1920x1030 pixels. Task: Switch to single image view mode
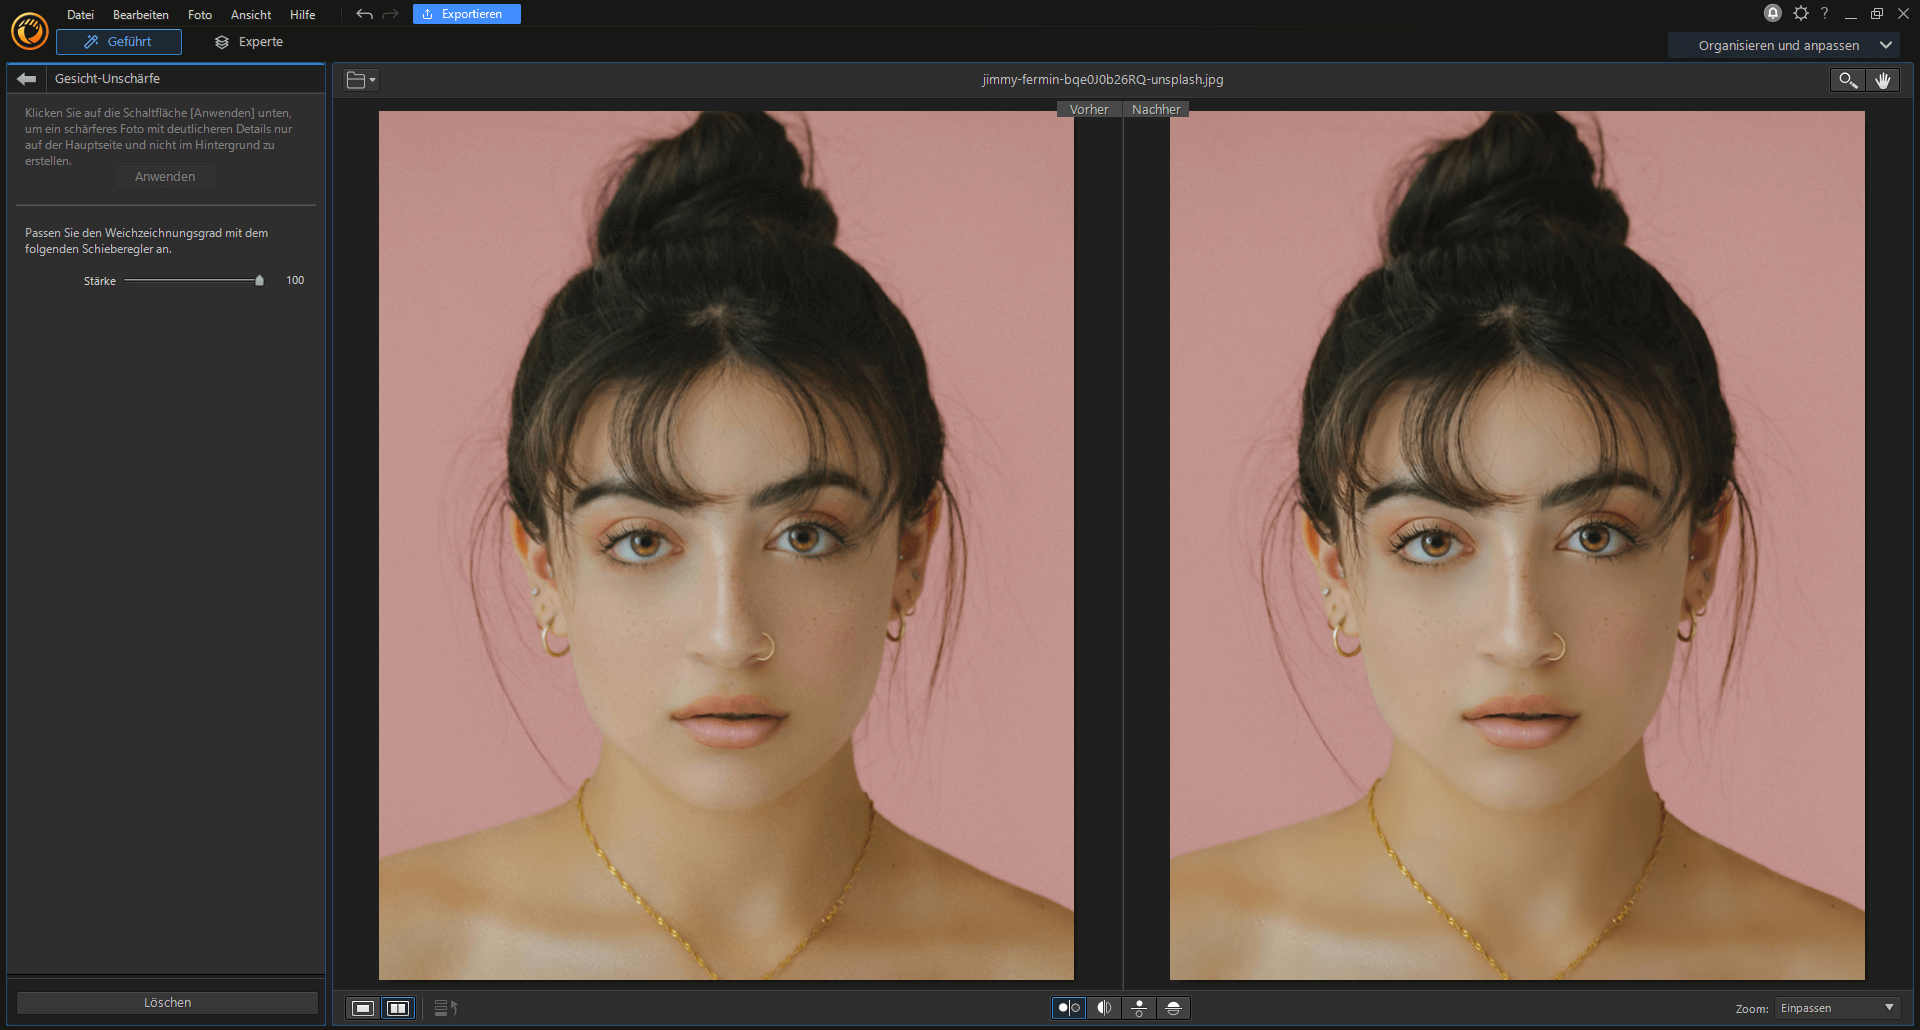coord(362,1008)
